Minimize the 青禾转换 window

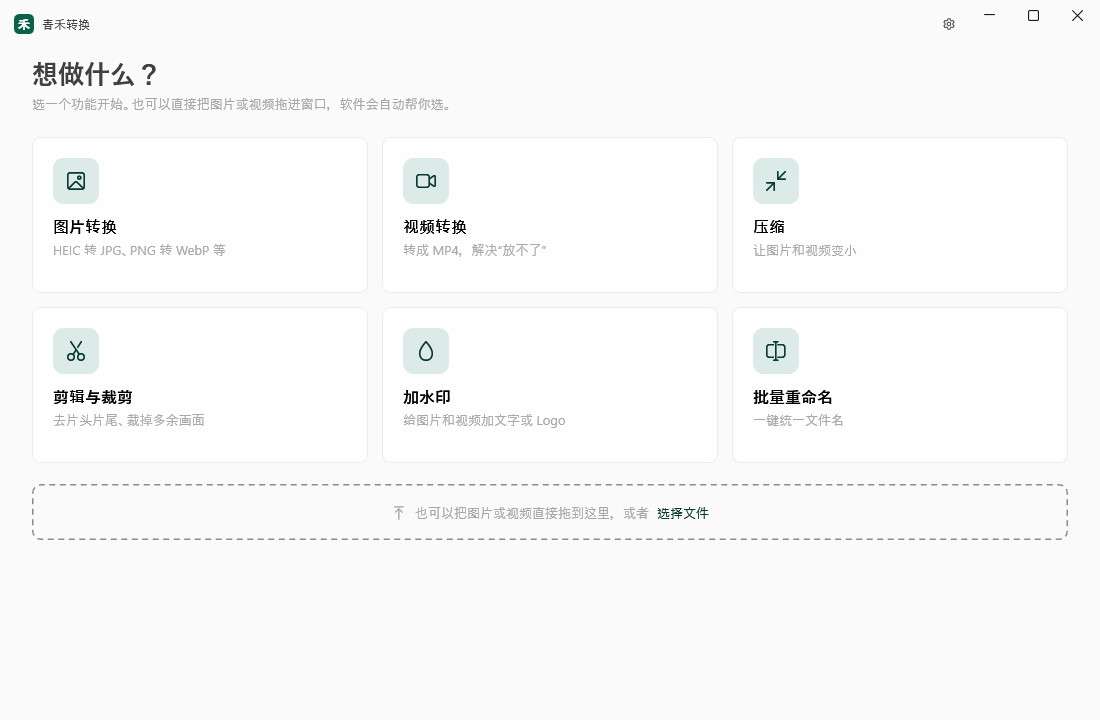tap(989, 15)
